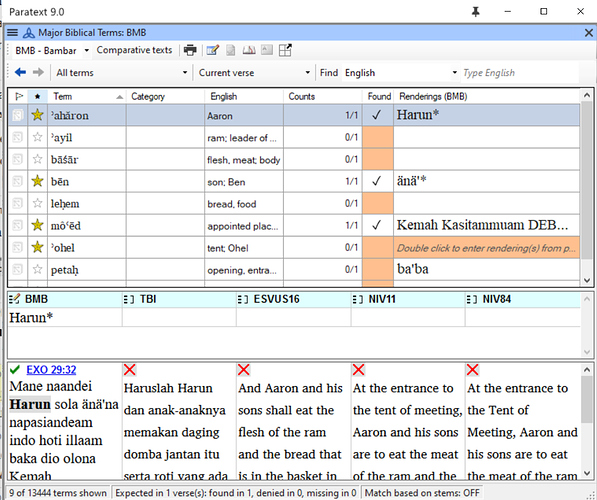Toggle the Found checkmark for bēn

(x=377, y=181)
